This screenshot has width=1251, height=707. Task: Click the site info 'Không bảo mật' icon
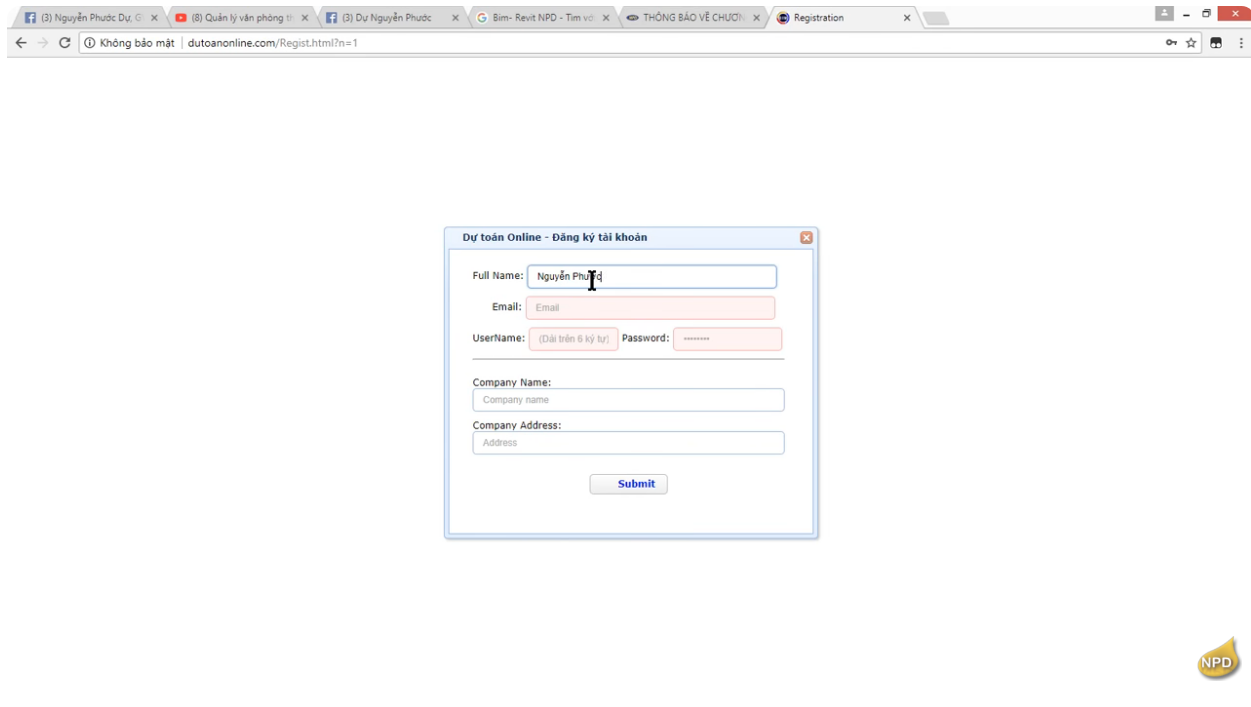(x=89, y=43)
